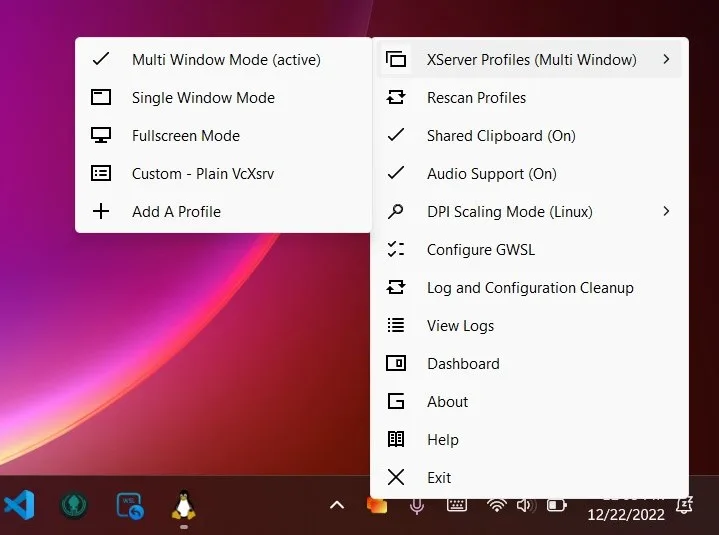Select Single Window Mode profile
Screen dimensions: 719x535
point(223,97)
